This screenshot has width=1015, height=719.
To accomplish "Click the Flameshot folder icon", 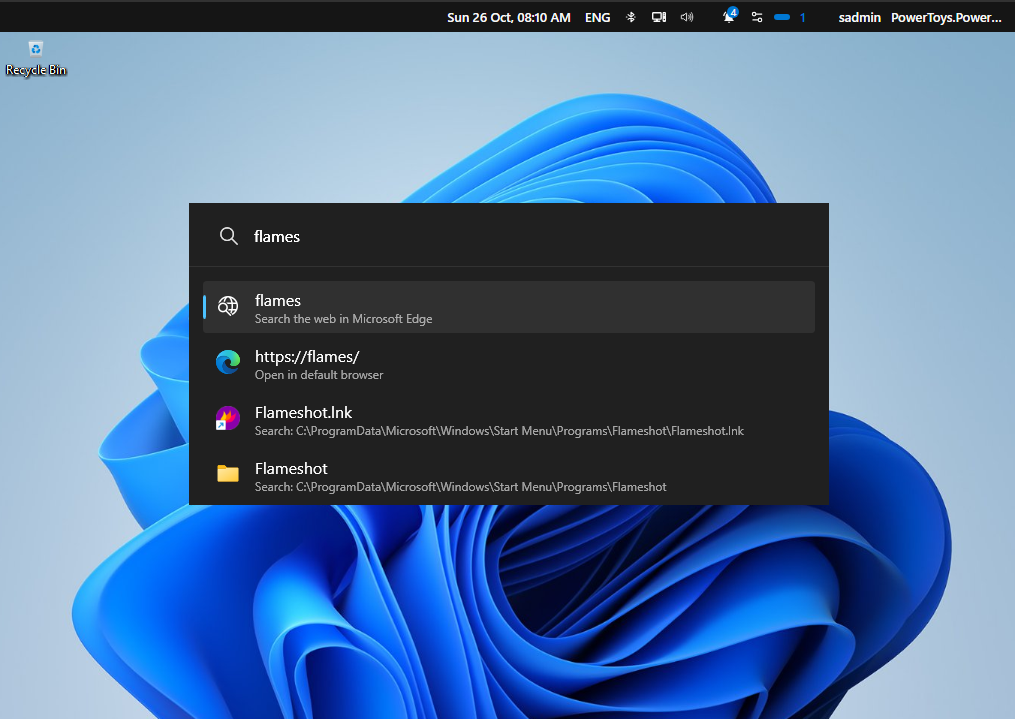I will pos(228,474).
